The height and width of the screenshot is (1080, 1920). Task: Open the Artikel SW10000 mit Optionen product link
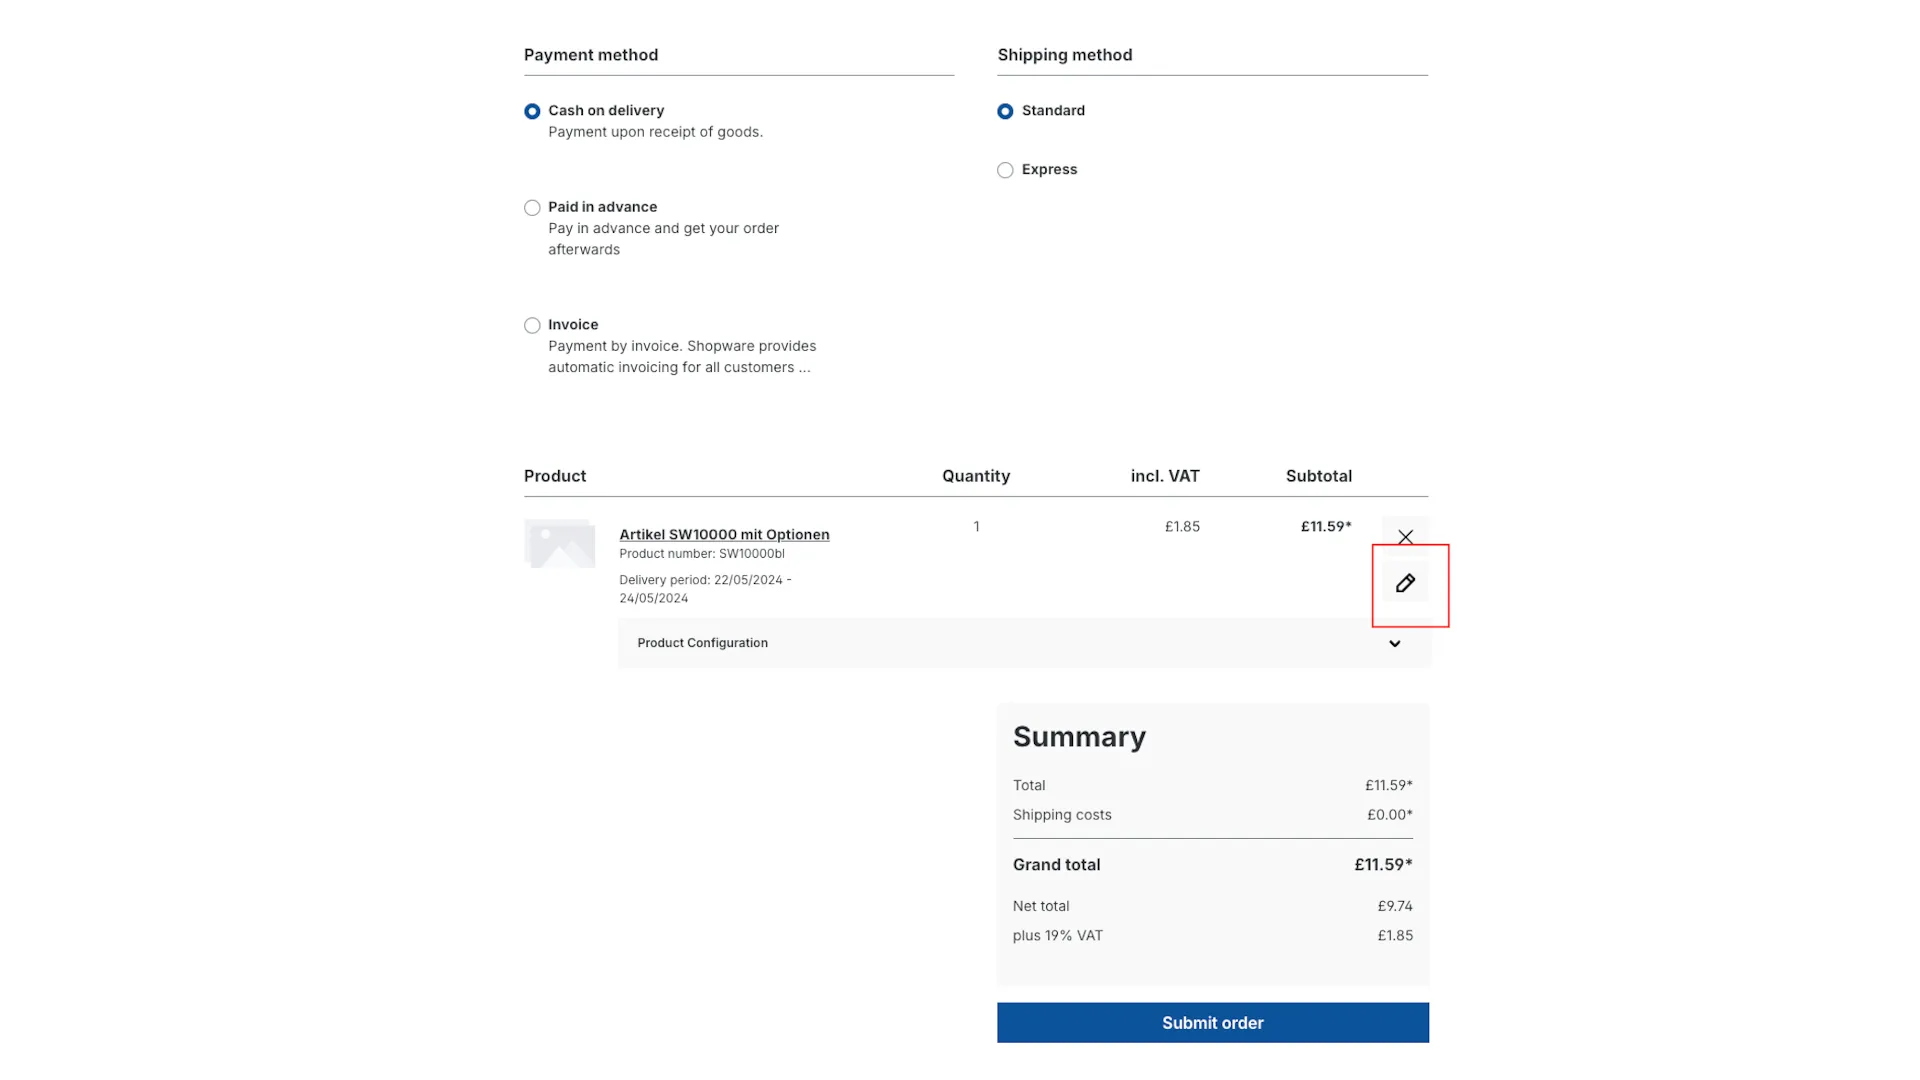[723, 534]
